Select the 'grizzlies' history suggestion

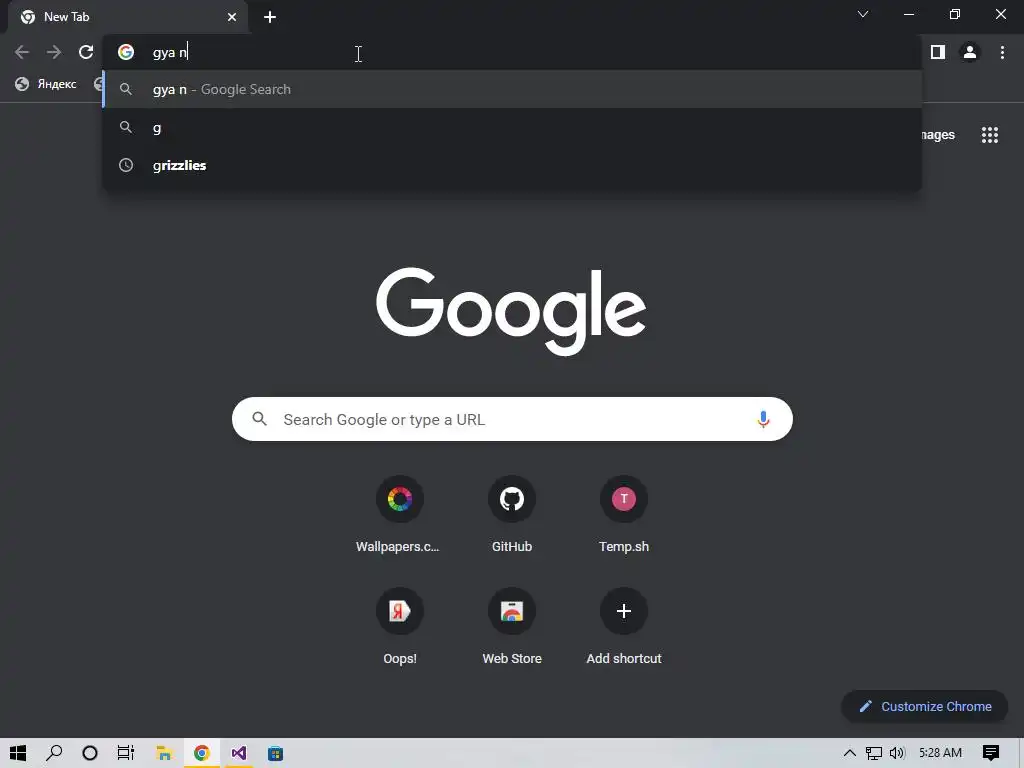(x=512, y=165)
